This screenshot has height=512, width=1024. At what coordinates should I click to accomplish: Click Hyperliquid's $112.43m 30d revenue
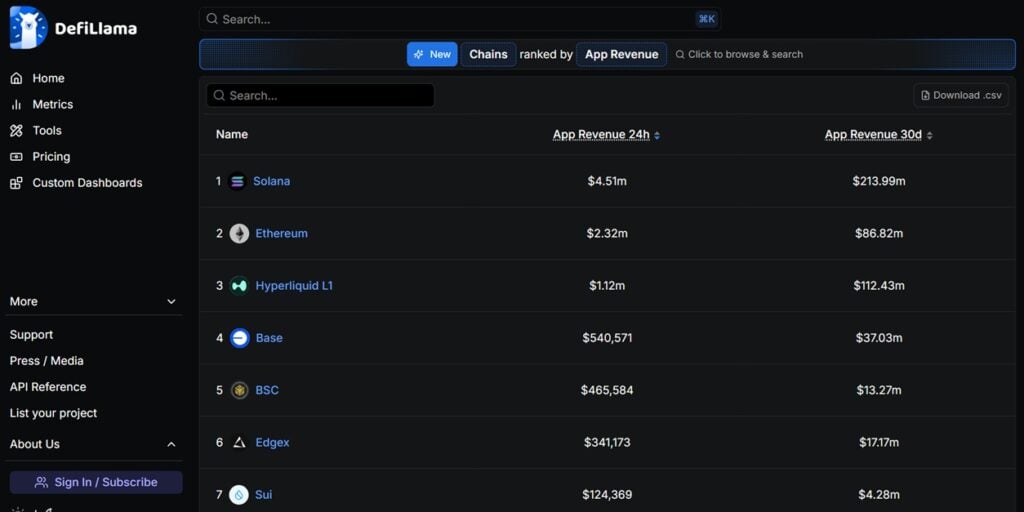(878, 285)
